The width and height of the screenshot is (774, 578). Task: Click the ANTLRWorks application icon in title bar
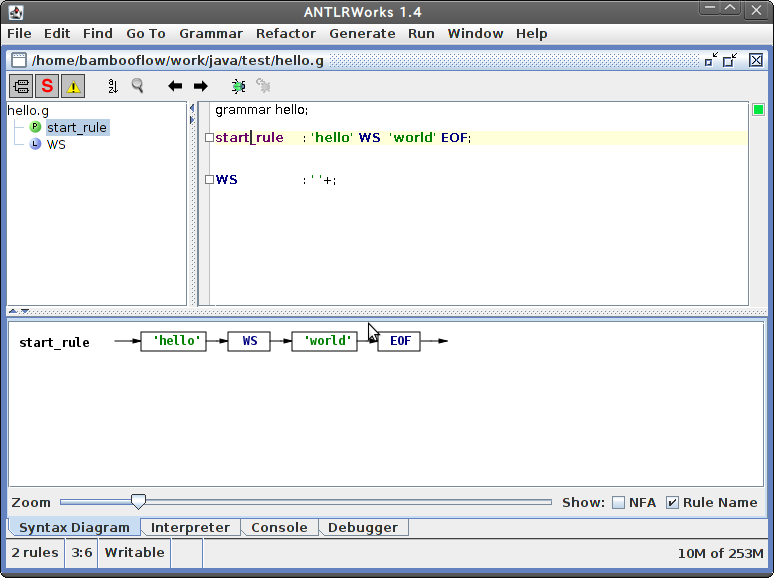[15, 12]
